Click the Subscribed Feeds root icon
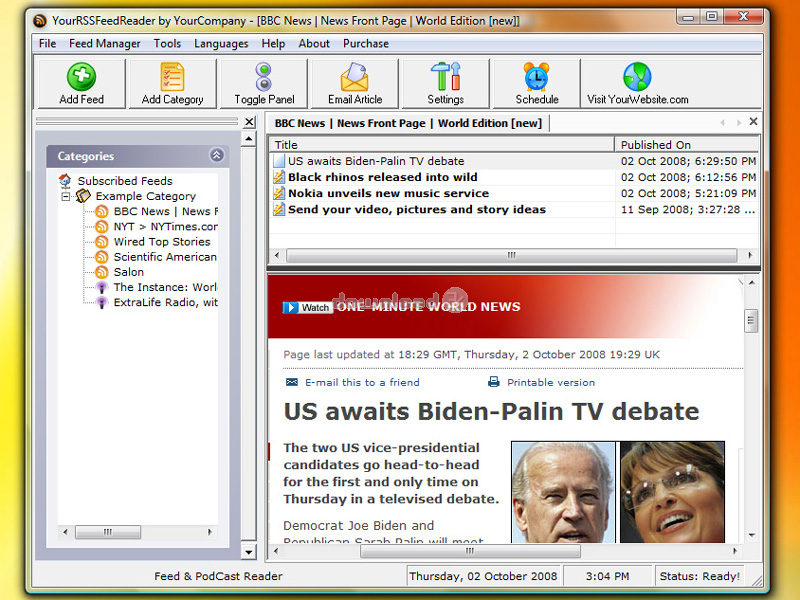The width and height of the screenshot is (800, 600). tap(65, 181)
